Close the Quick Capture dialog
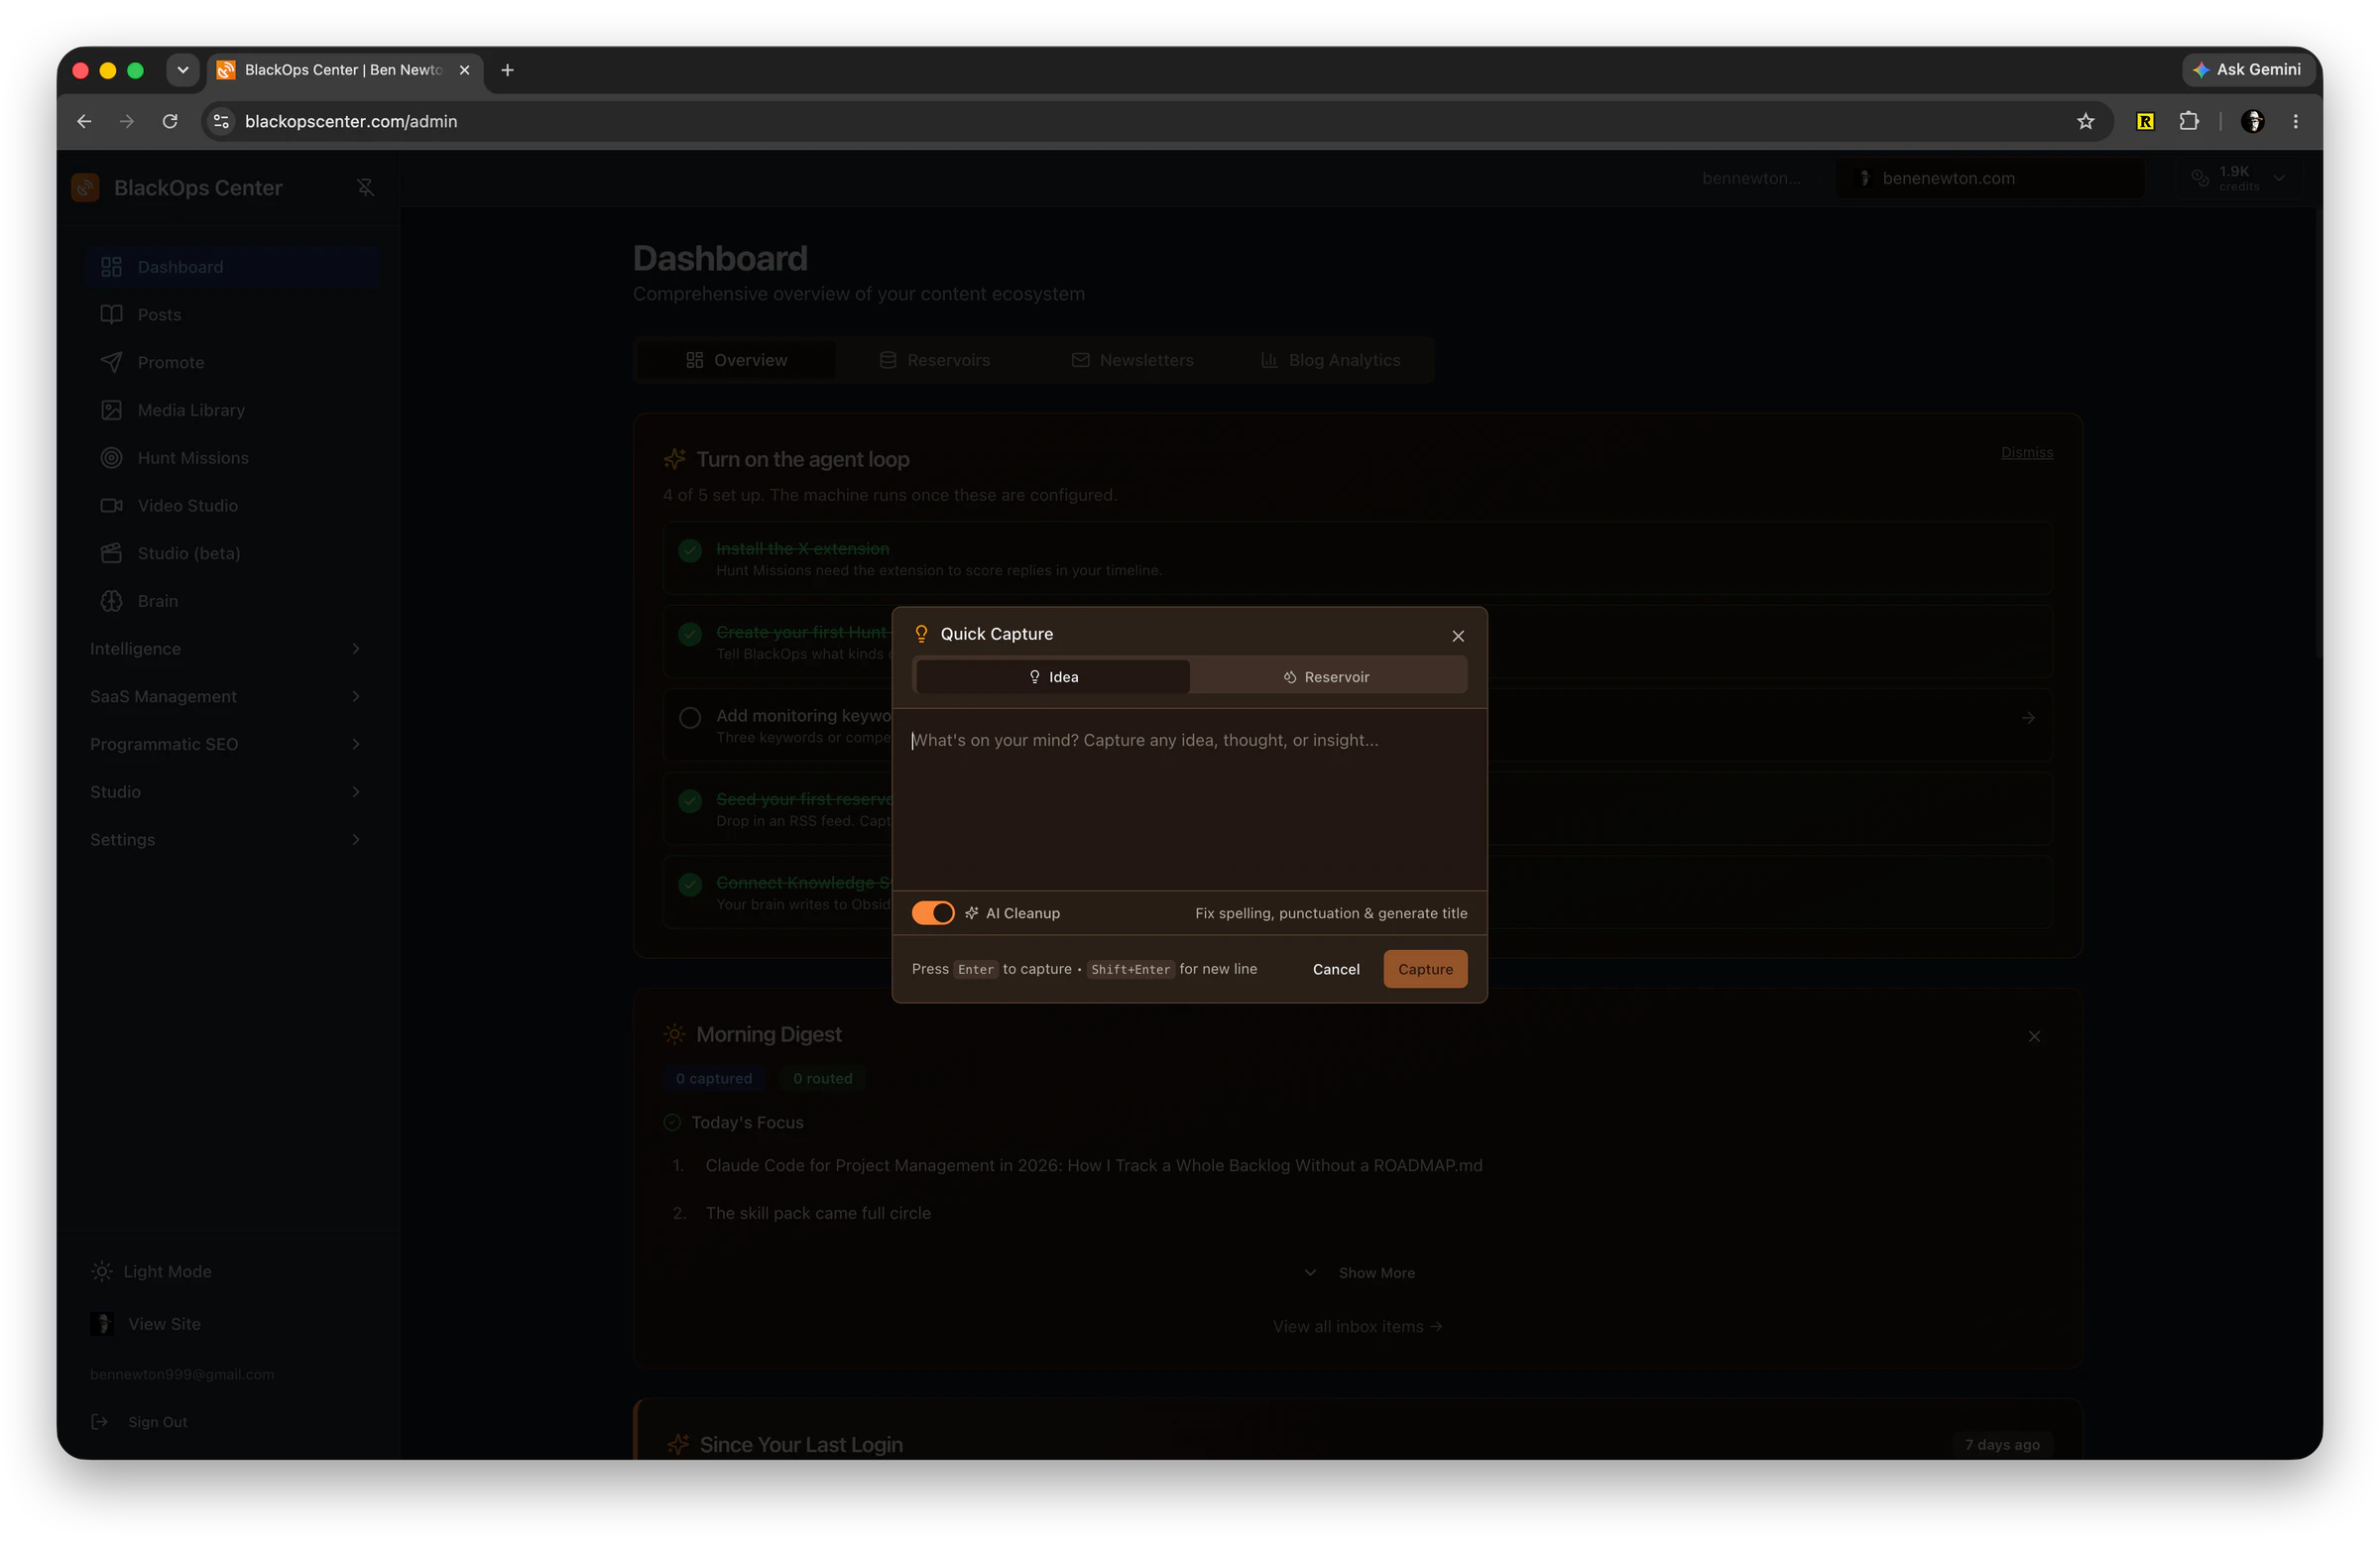Viewport: 2380px width, 1549px height. point(1458,636)
